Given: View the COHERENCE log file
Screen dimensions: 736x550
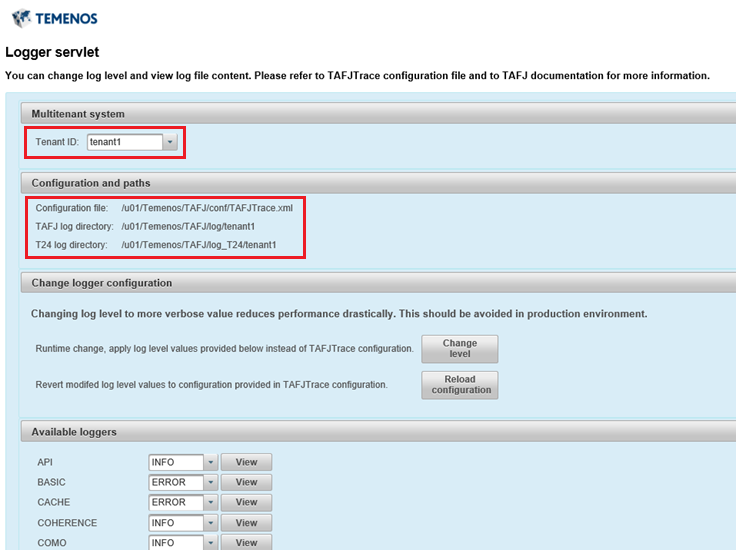Looking at the screenshot, I should click(x=246, y=523).
